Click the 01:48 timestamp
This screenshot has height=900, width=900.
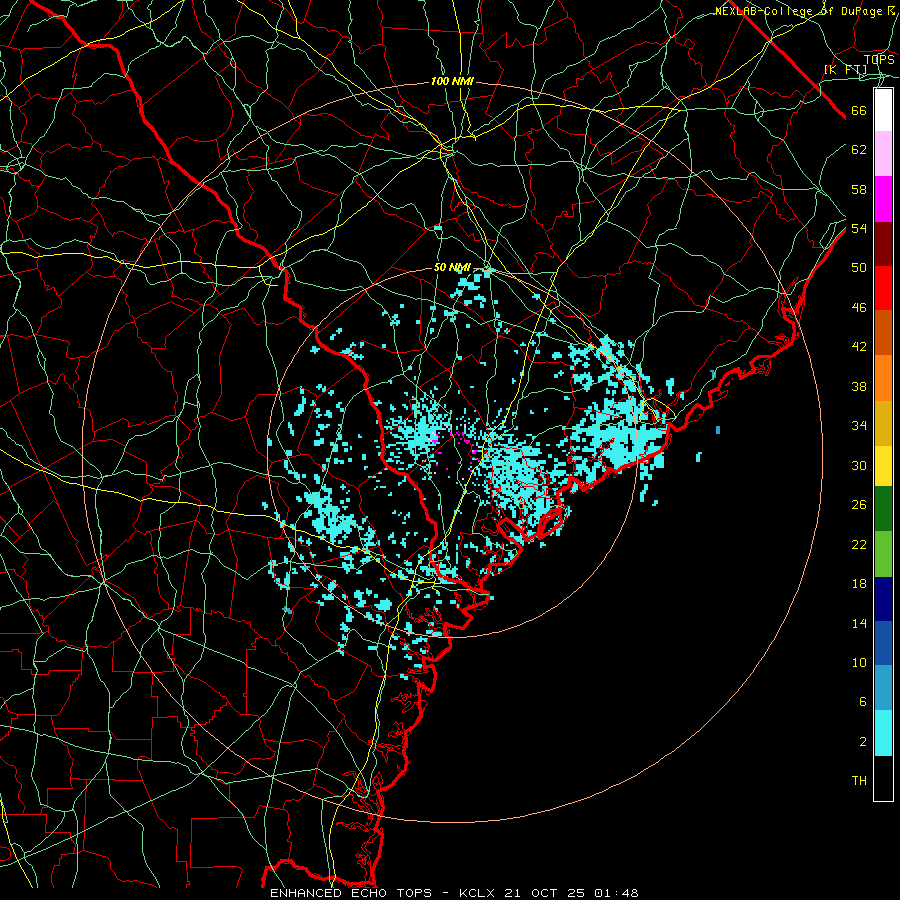pos(616,893)
